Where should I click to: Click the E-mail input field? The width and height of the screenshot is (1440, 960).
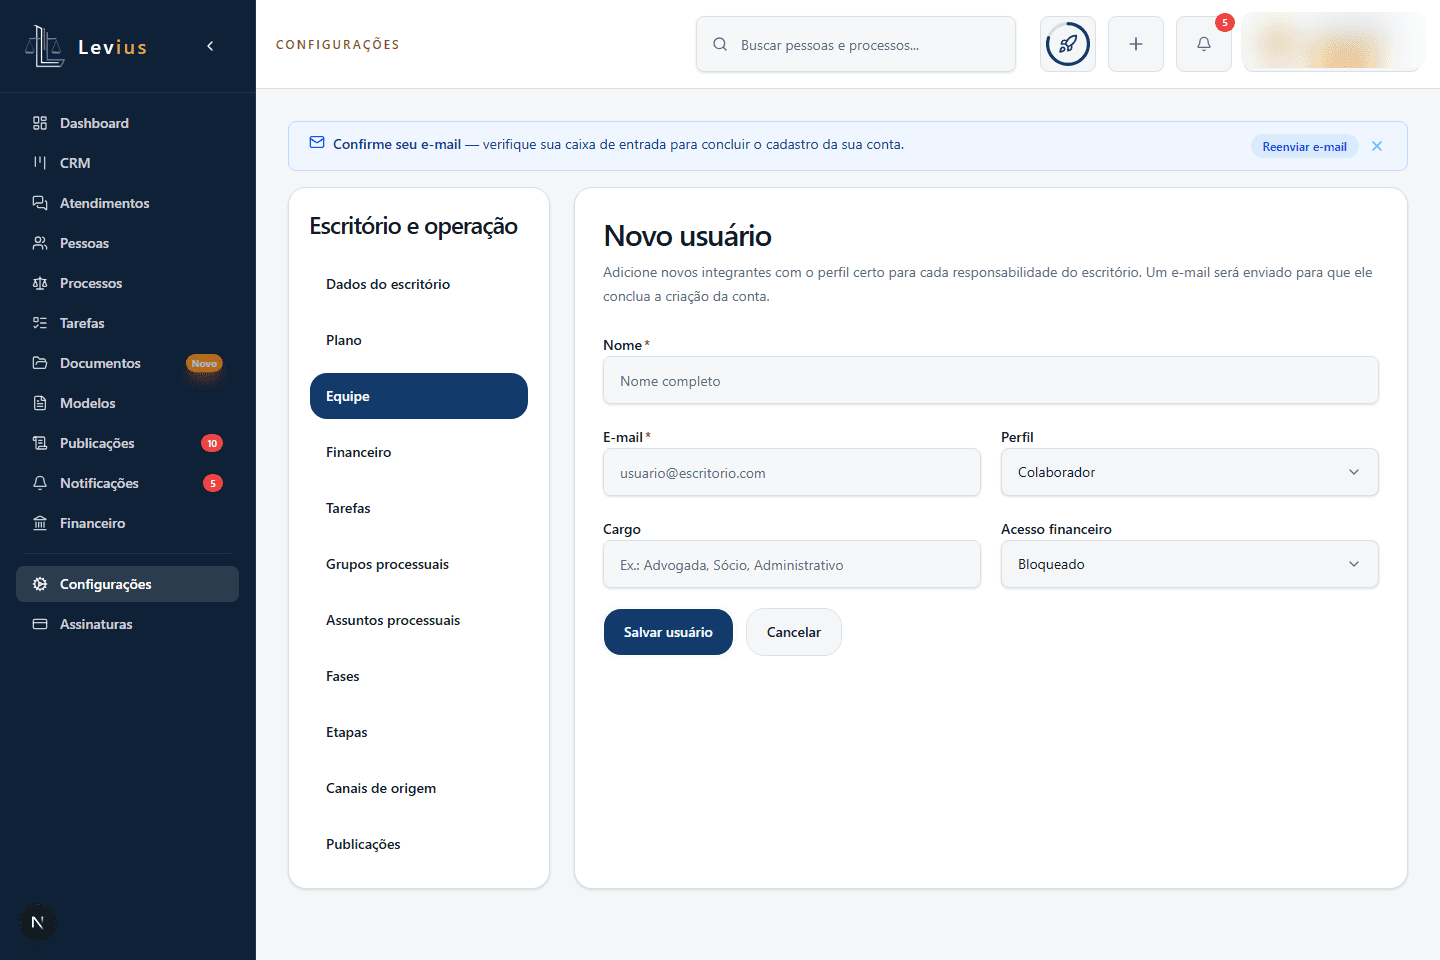pyautogui.click(x=792, y=472)
